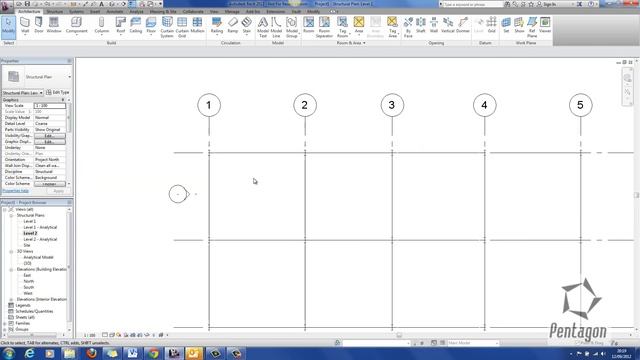The image size is (640, 360).
Task: Open the work plane Viewer
Action: pyautogui.click(x=545, y=25)
